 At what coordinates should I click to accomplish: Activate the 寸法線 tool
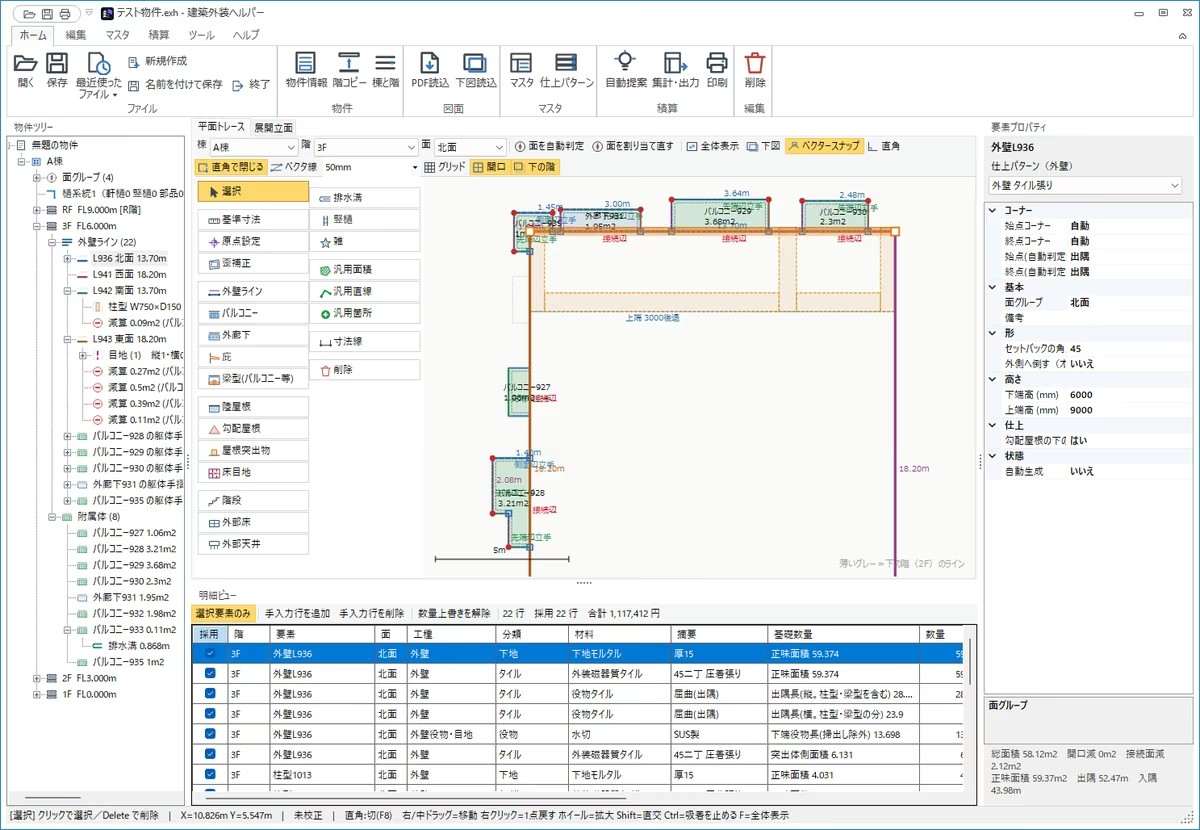tap(364, 342)
